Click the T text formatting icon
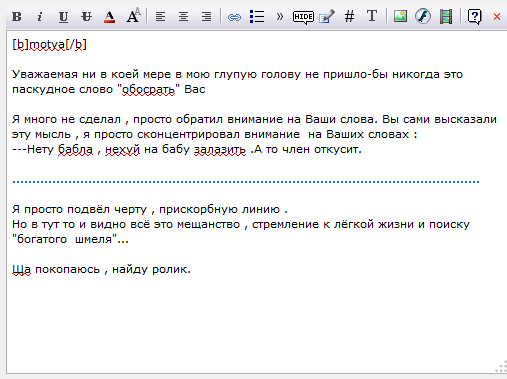This screenshot has width=507, height=379. (x=372, y=16)
